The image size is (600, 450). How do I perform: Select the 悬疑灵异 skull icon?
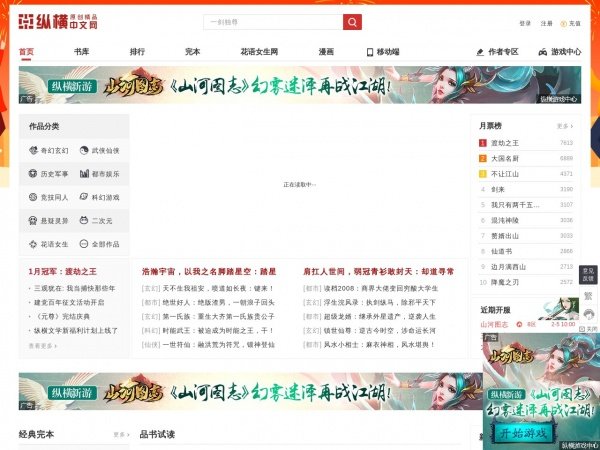pyautogui.click(x=33, y=220)
